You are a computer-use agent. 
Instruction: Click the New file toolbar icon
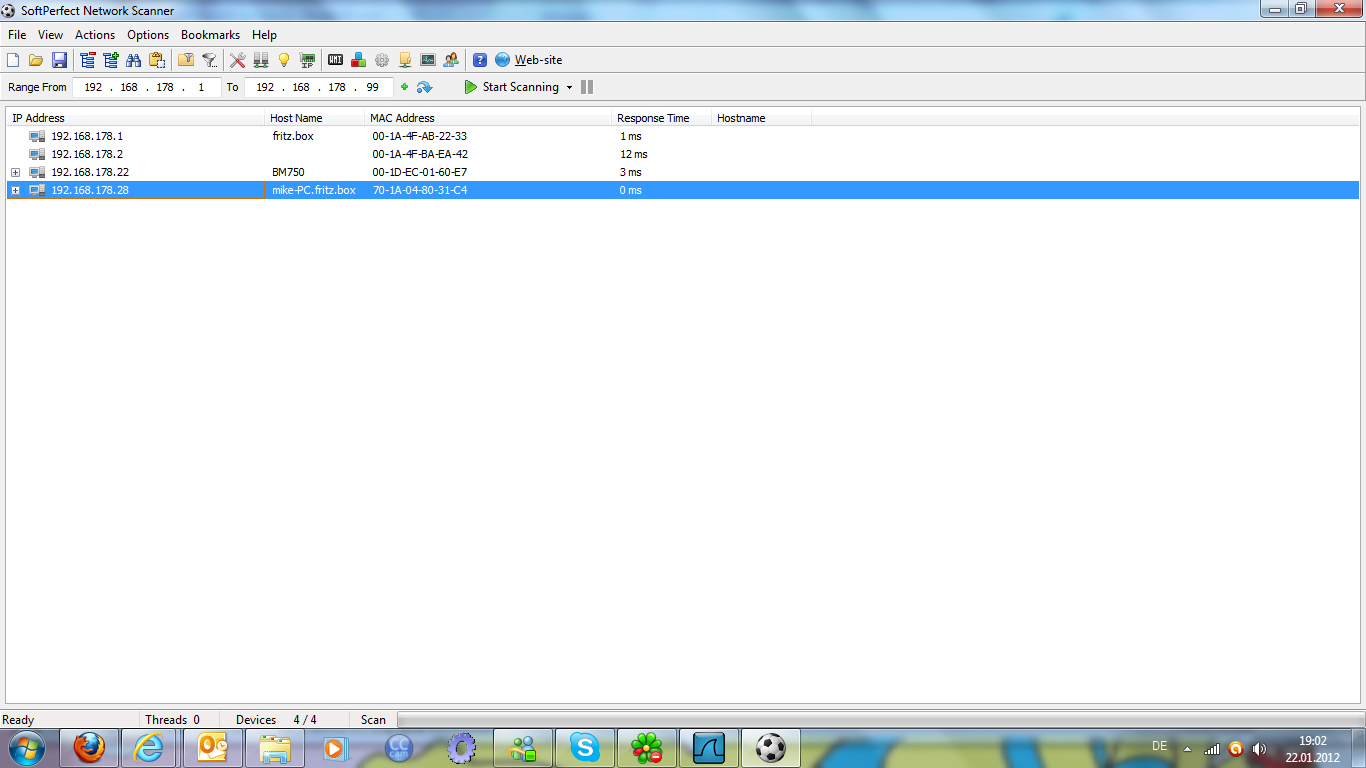tap(13, 60)
